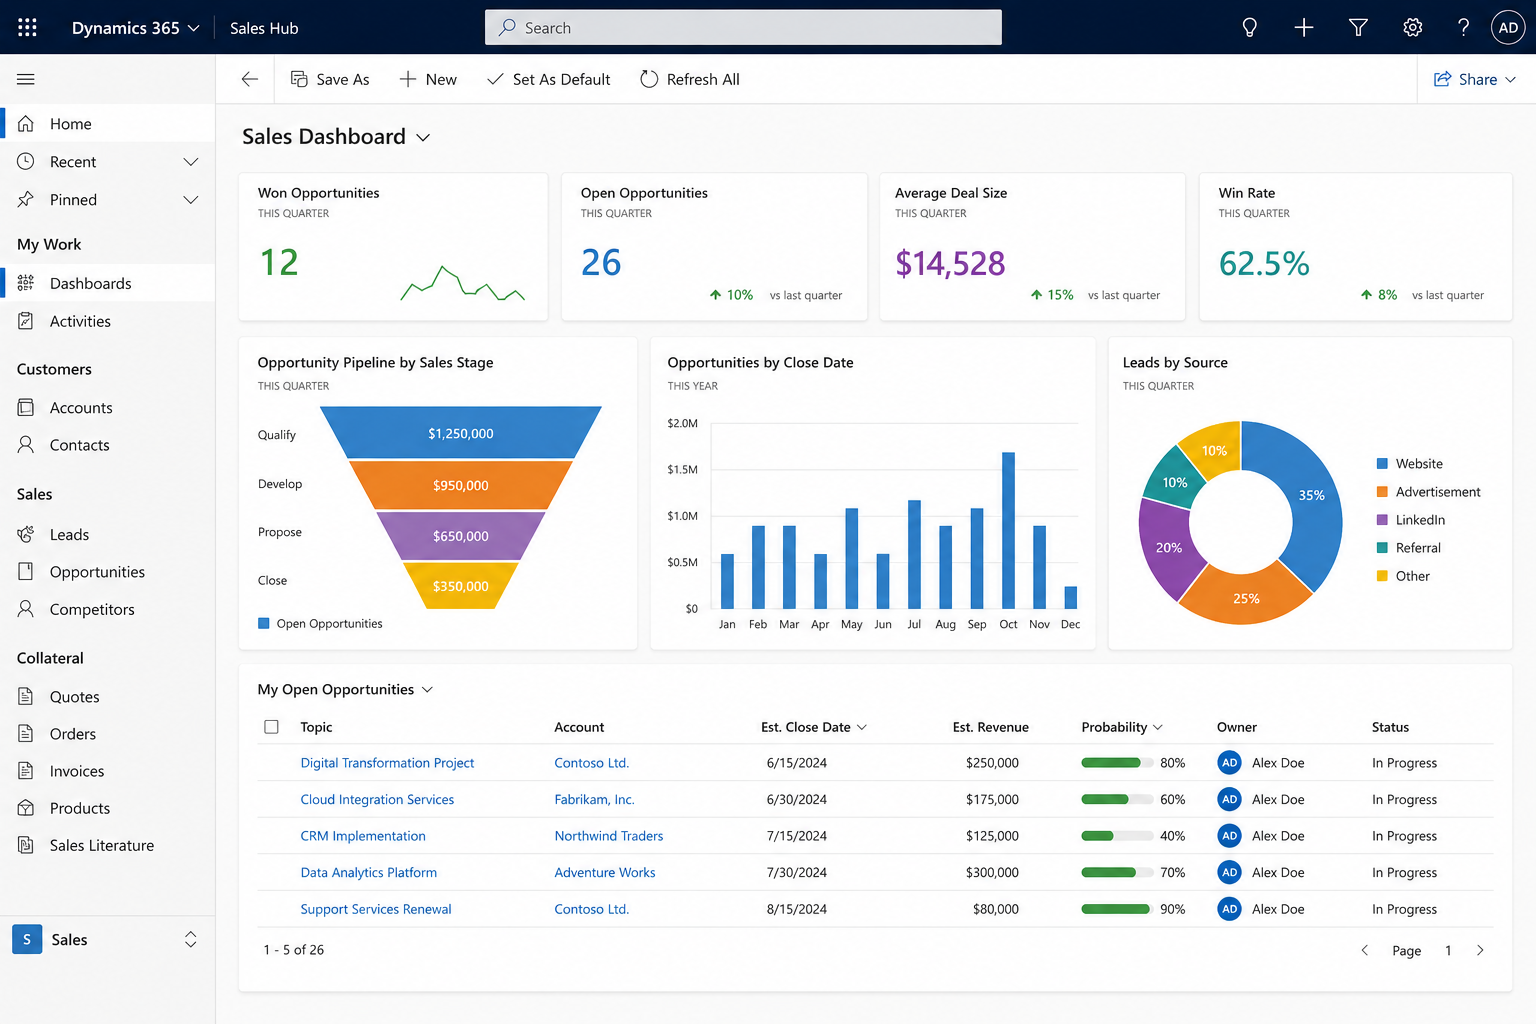Collapse the sidebar with hamburger icon

pos(26,79)
